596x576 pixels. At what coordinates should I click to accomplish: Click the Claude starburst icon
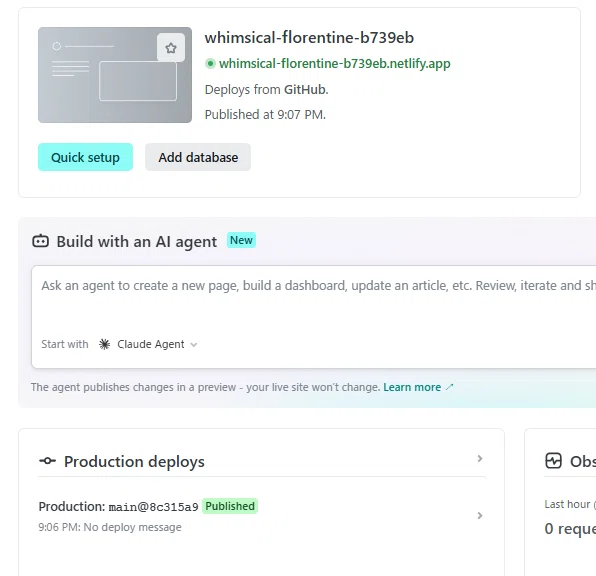point(105,344)
